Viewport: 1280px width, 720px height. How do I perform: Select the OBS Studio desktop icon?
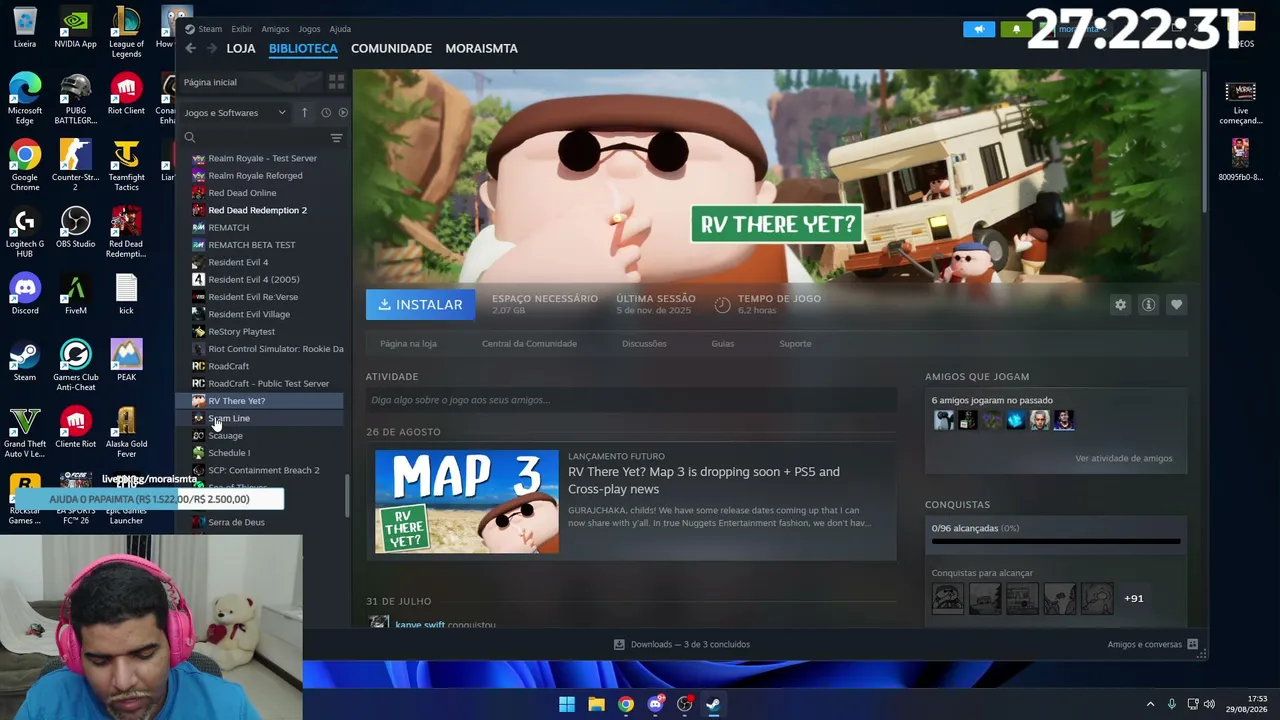point(75,228)
